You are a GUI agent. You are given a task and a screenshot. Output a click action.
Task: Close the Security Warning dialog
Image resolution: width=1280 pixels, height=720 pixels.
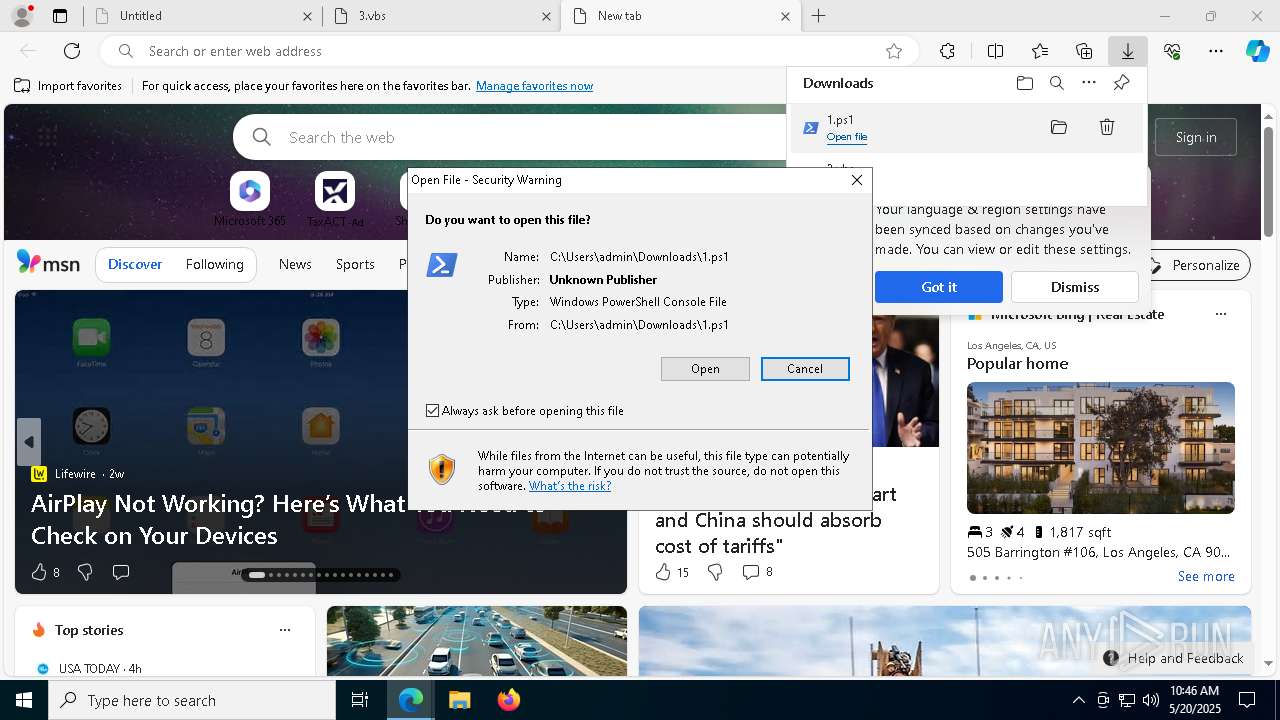click(x=857, y=180)
